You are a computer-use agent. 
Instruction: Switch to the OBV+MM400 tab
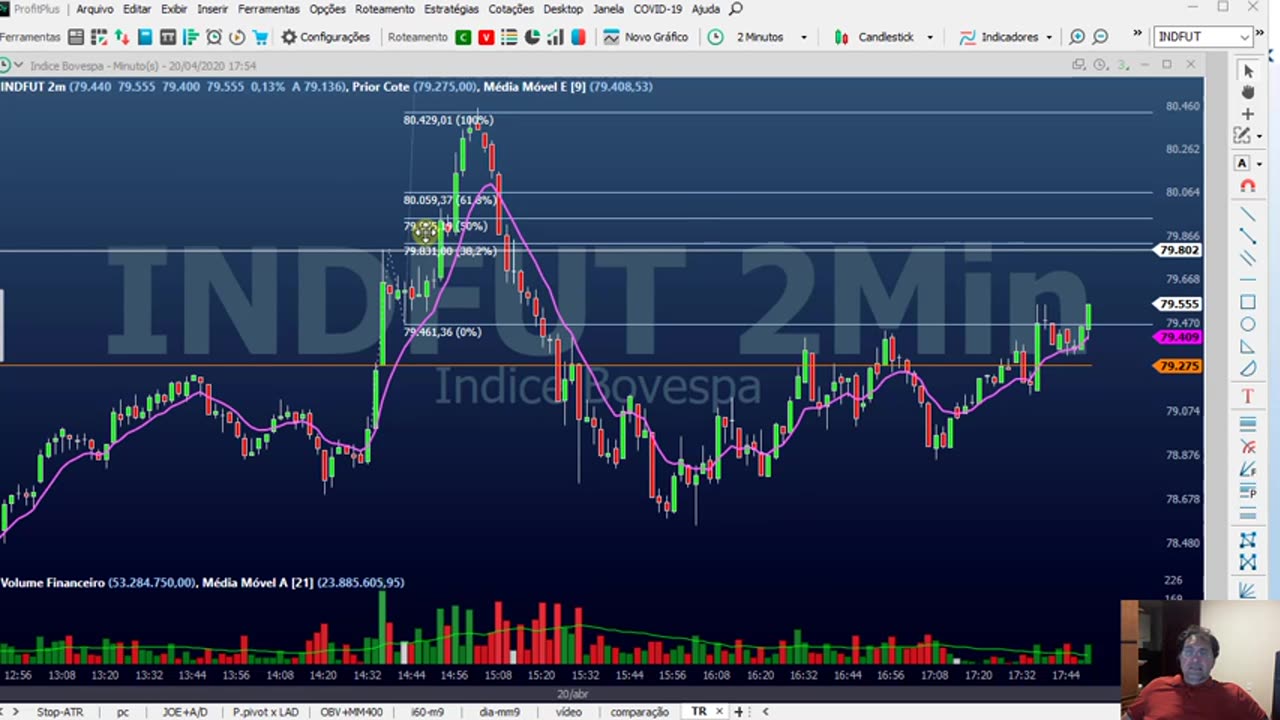click(351, 712)
